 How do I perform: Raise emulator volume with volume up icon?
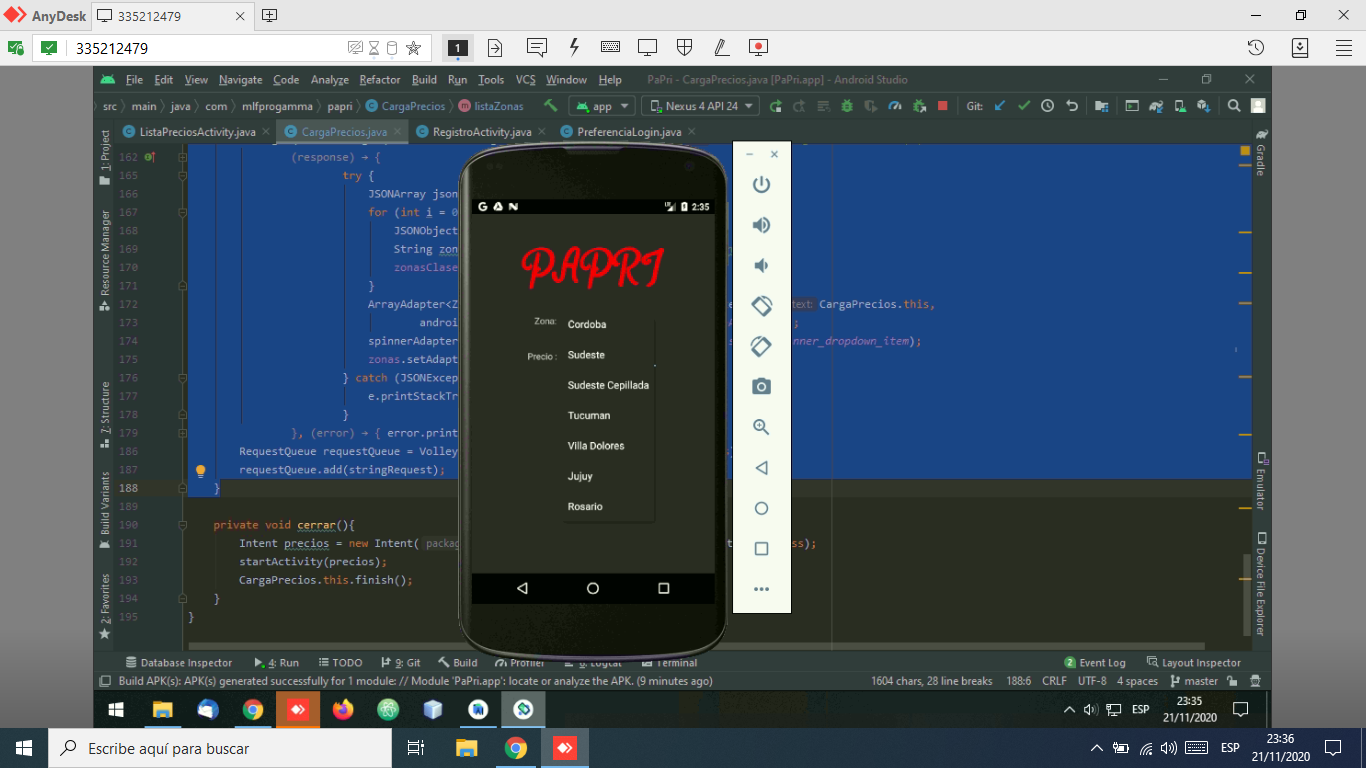761,225
